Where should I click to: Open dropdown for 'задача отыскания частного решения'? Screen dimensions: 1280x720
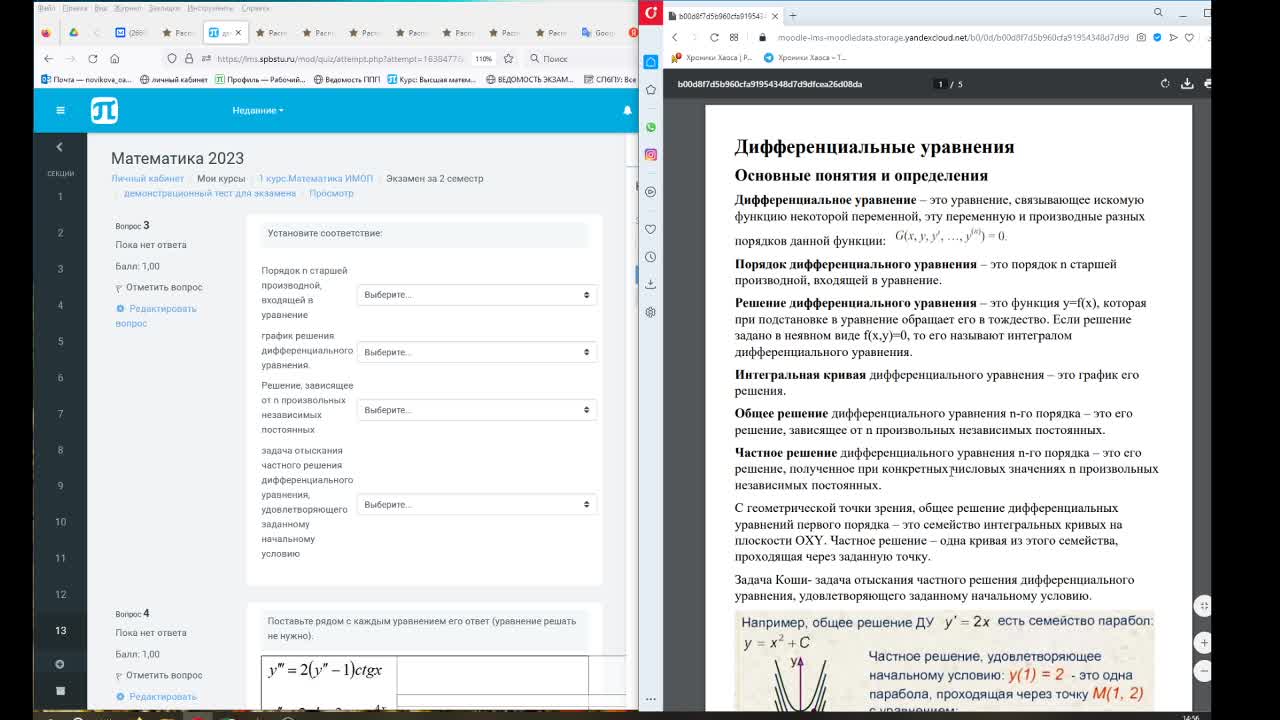477,505
